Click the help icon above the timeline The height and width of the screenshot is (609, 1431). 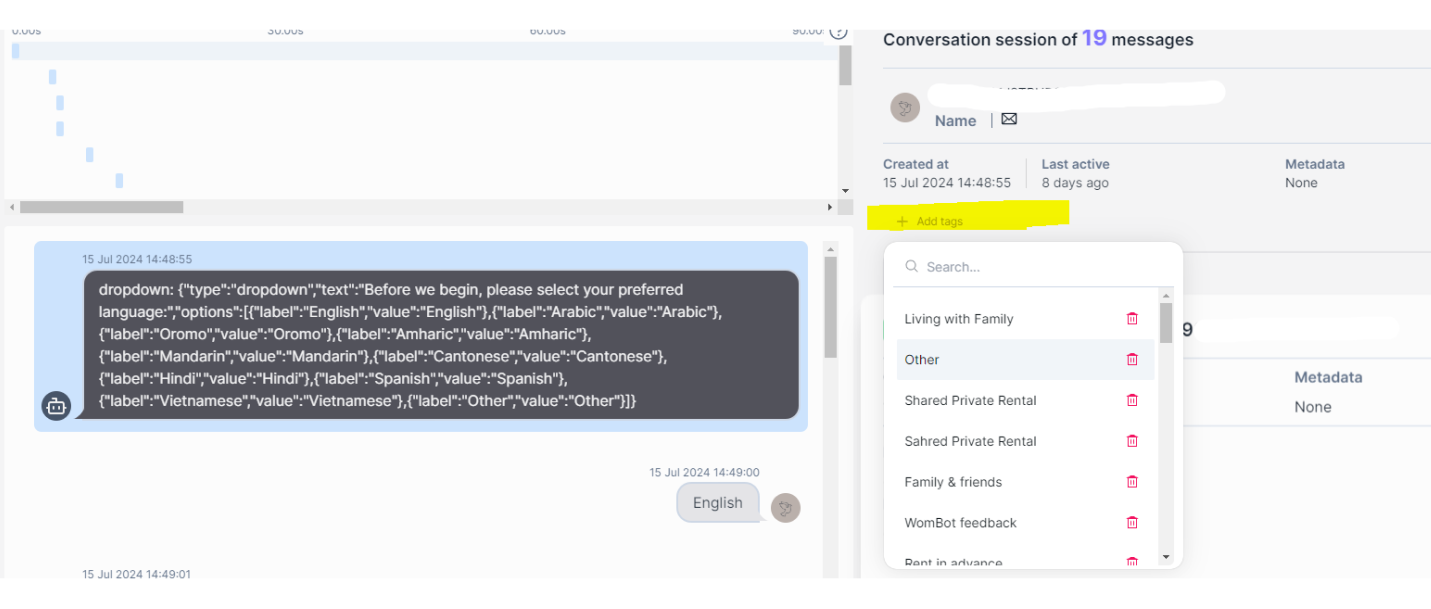pyautogui.click(x=839, y=33)
